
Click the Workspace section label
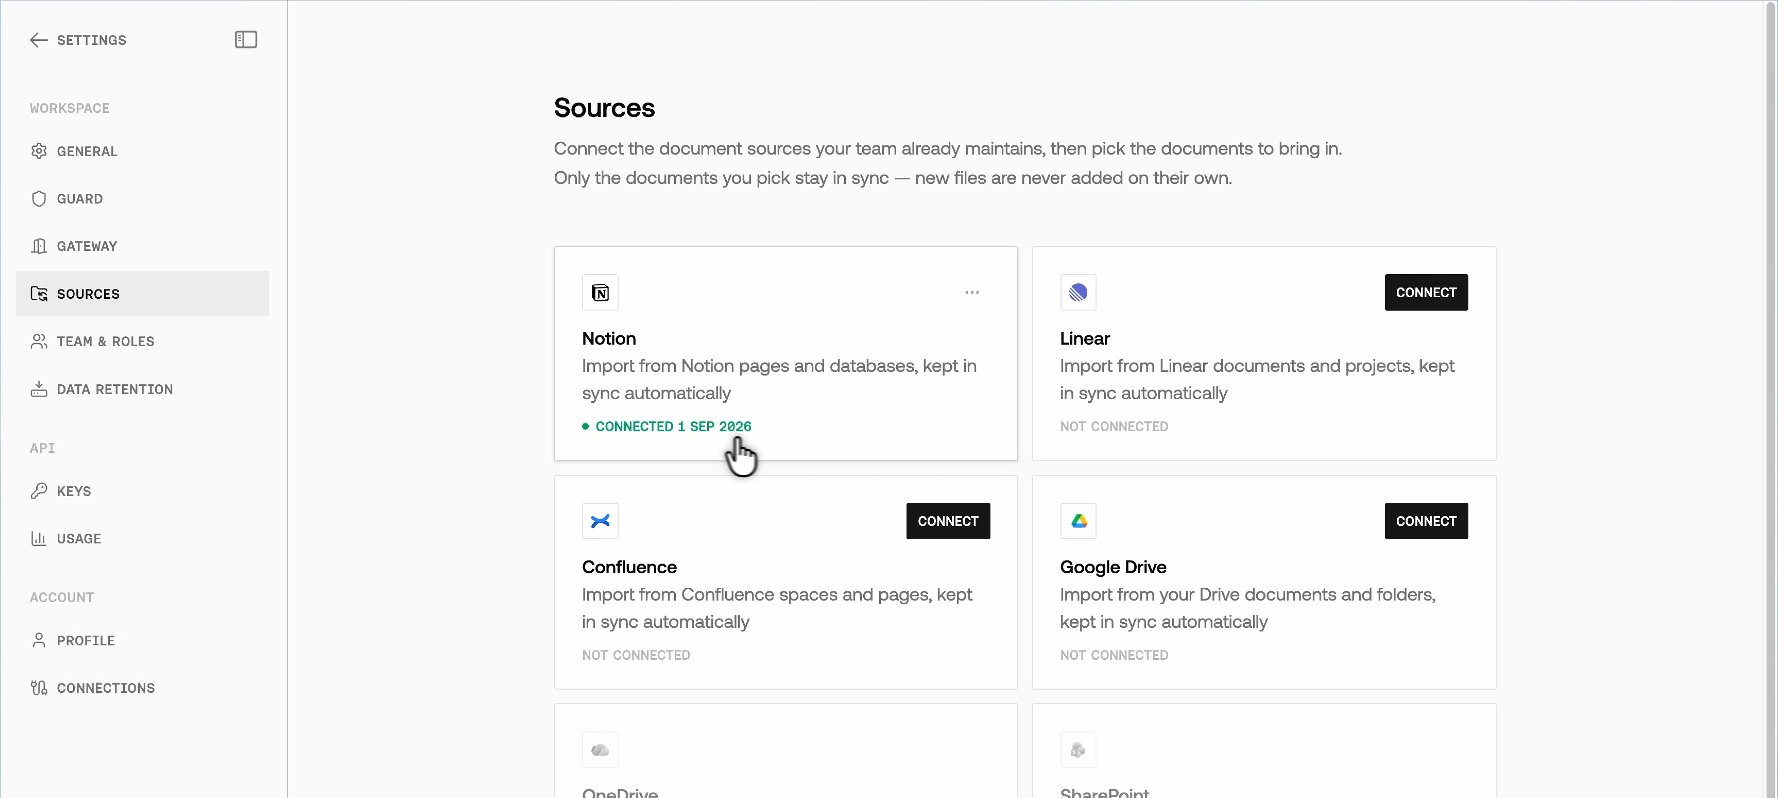pos(70,108)
